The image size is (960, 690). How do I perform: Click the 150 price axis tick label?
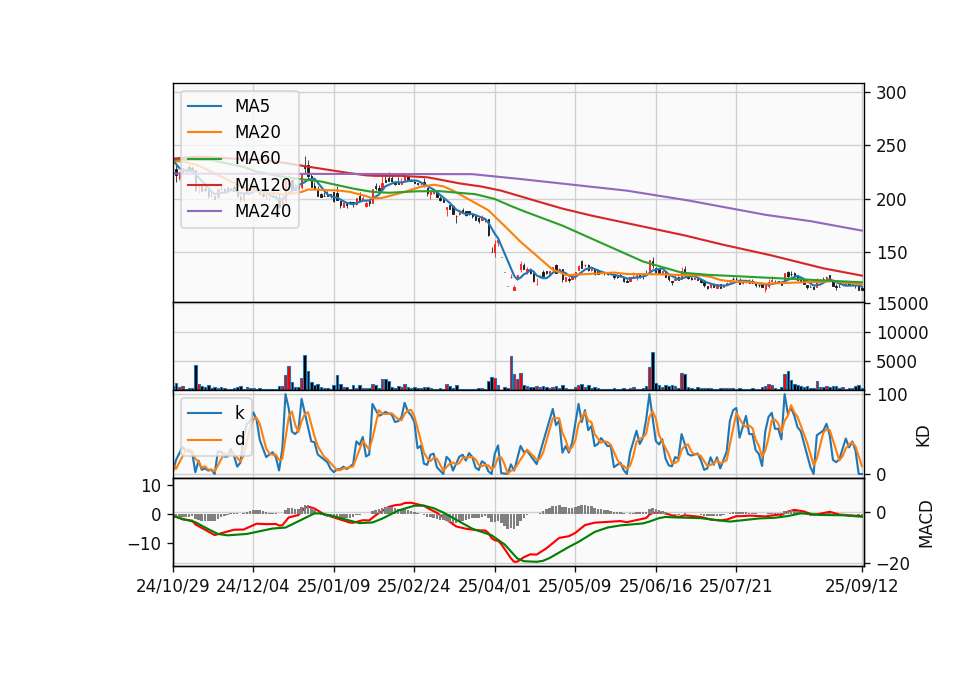point(891,253)
